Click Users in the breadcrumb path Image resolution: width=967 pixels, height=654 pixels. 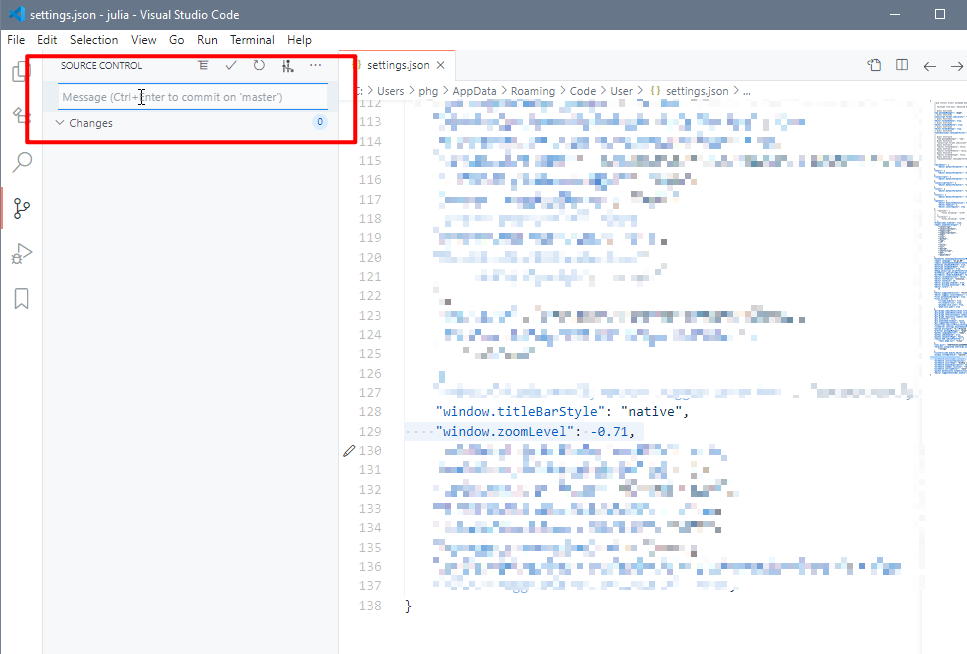point(390,90)
